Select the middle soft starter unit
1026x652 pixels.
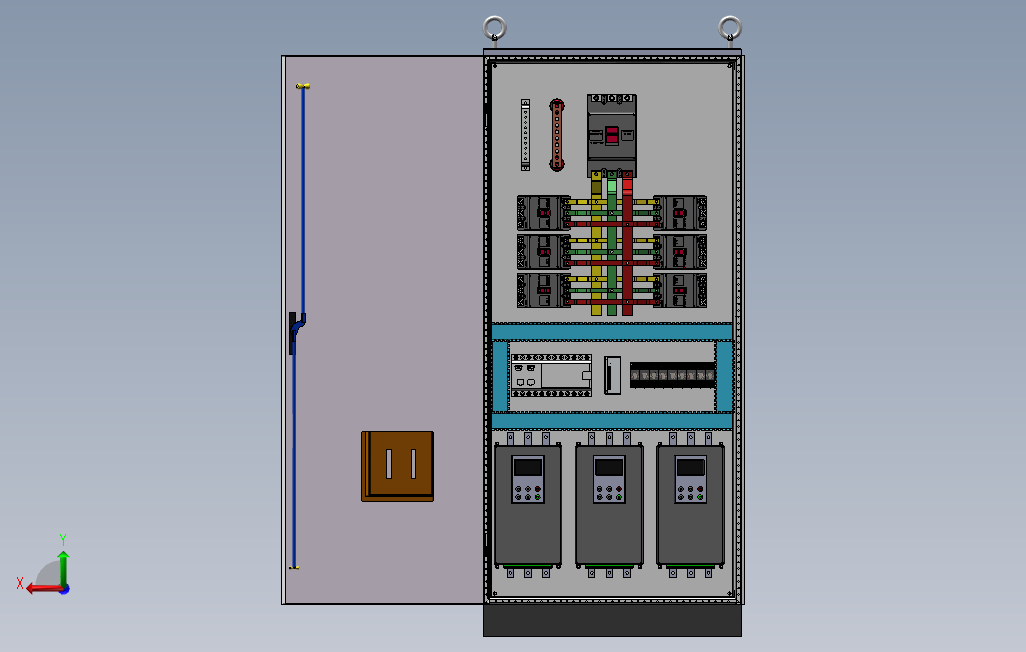[x=609, y=505]
